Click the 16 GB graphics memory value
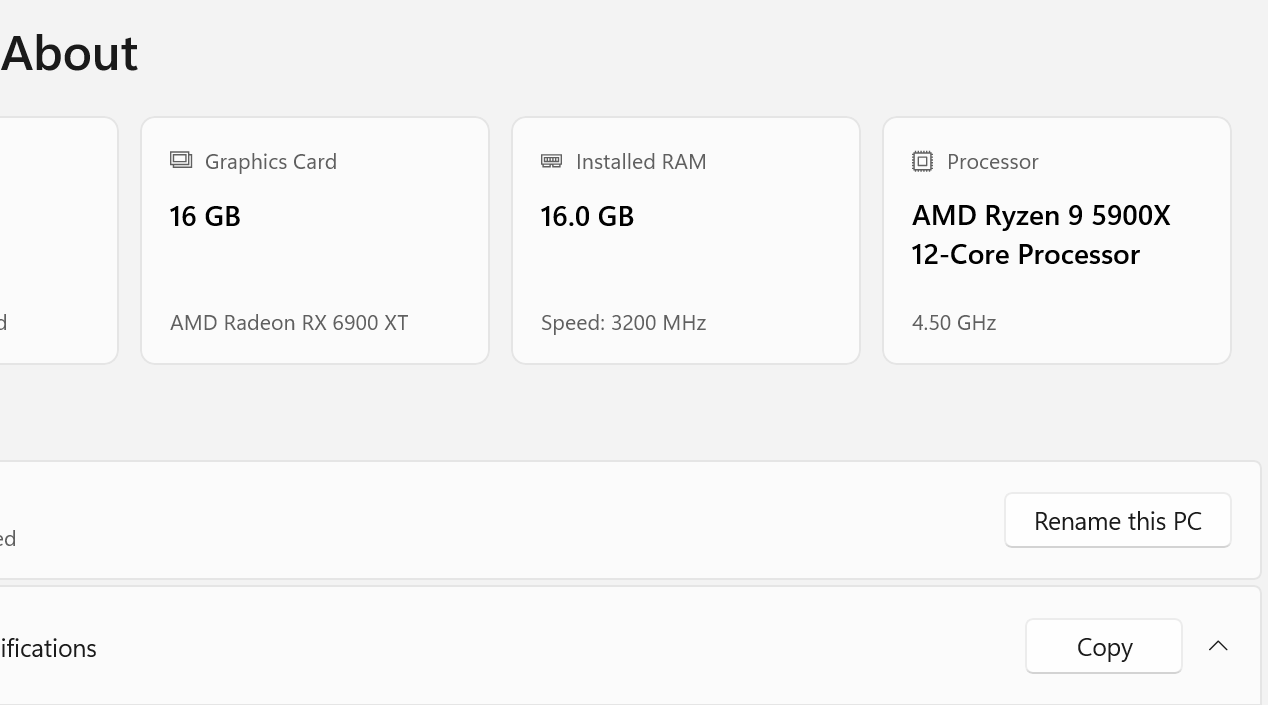1268x705 pixels. [205, 216]
